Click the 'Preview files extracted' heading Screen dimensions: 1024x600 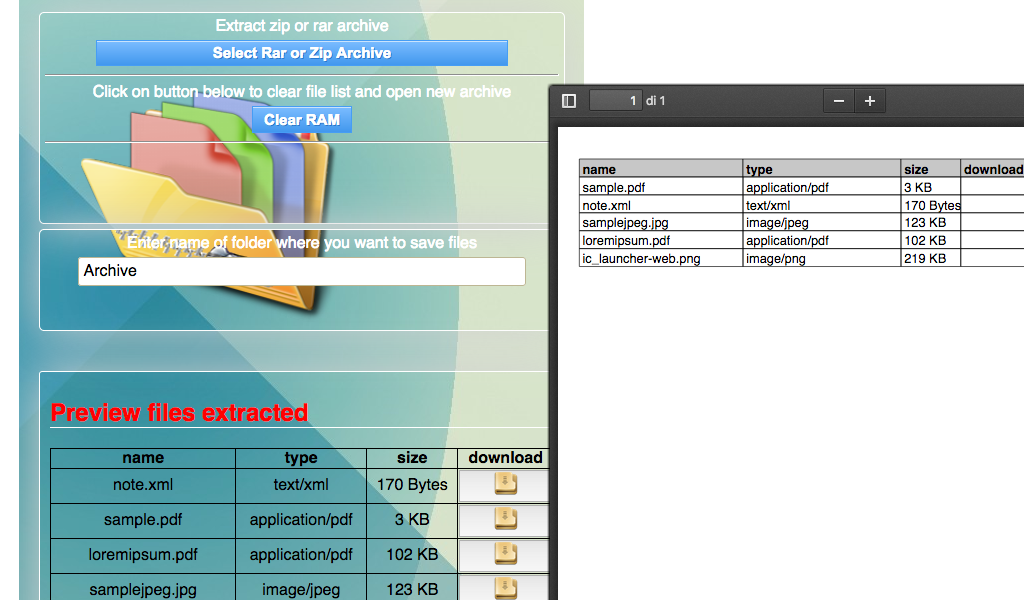coord(180,412)
